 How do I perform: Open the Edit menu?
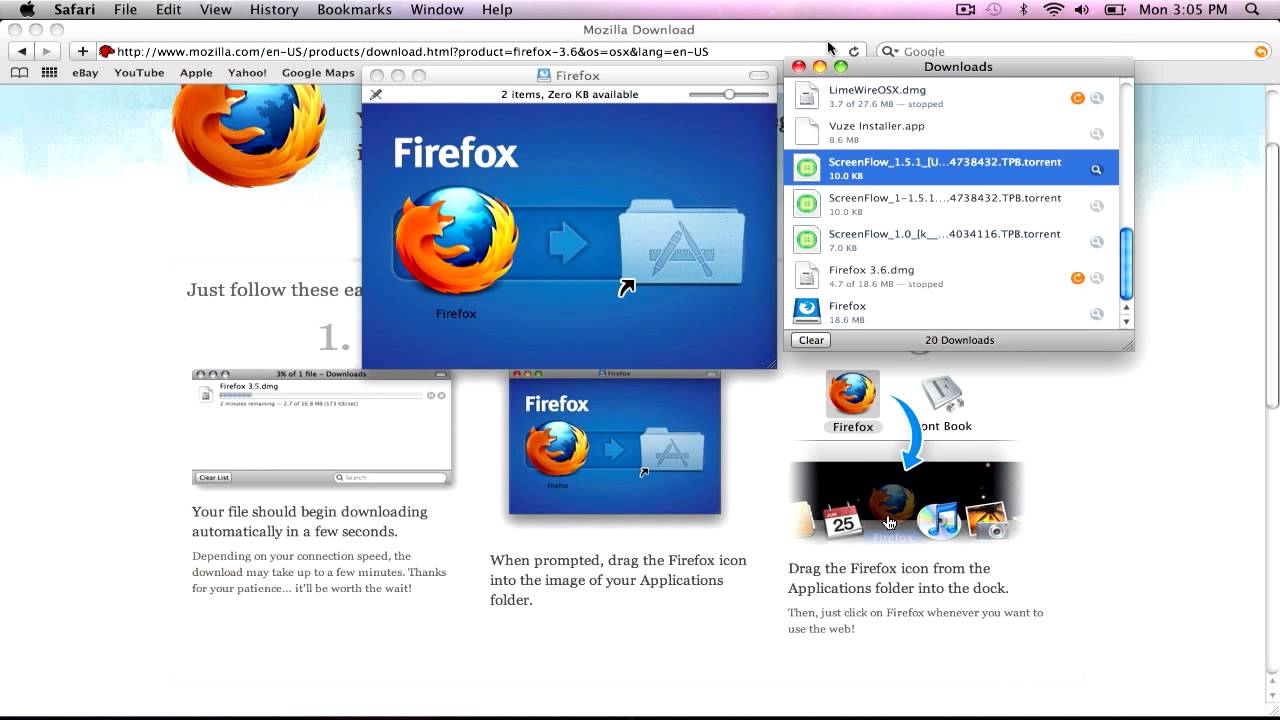(x=168, y=9)
